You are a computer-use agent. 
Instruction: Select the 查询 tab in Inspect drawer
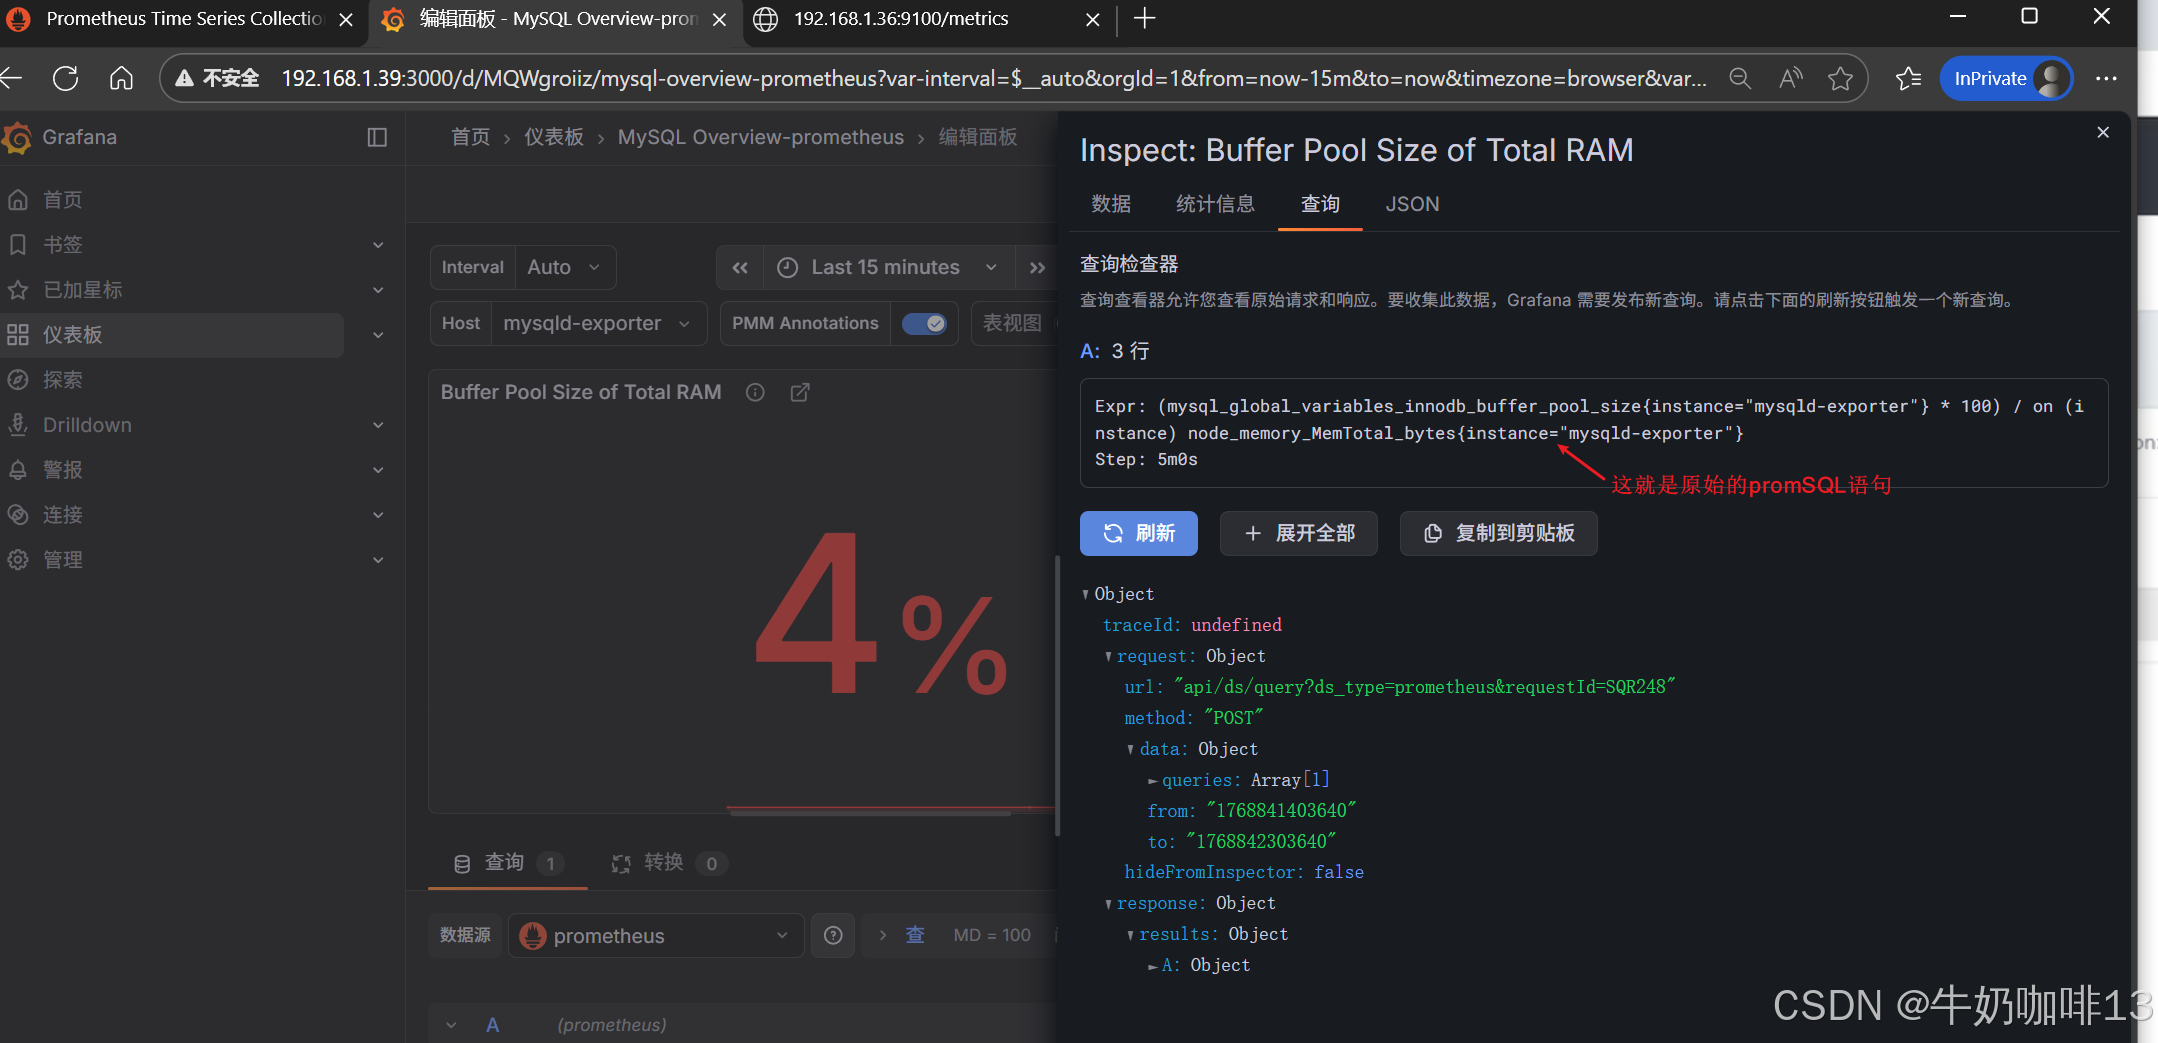click(x=1320, y=204)
